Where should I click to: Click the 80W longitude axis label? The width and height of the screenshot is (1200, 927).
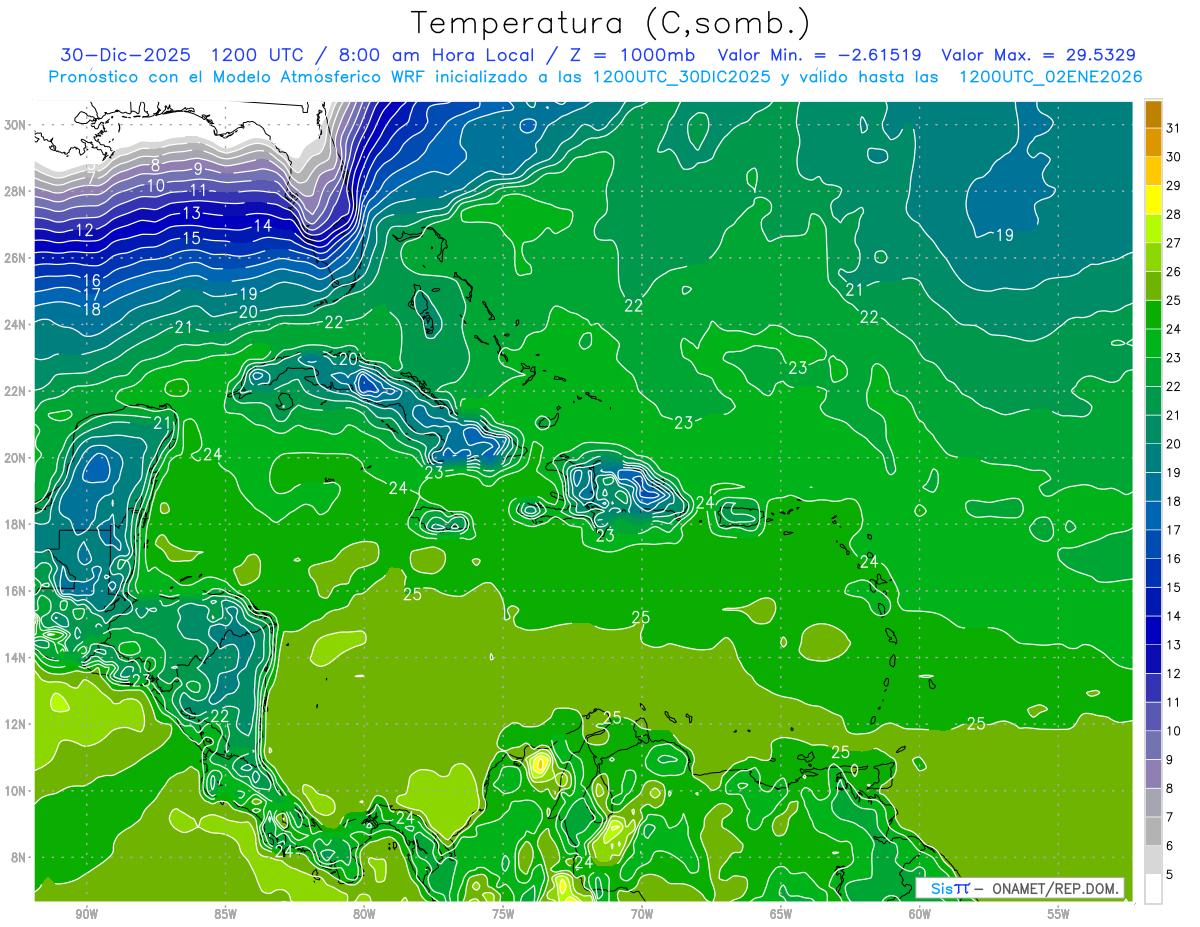364,915
